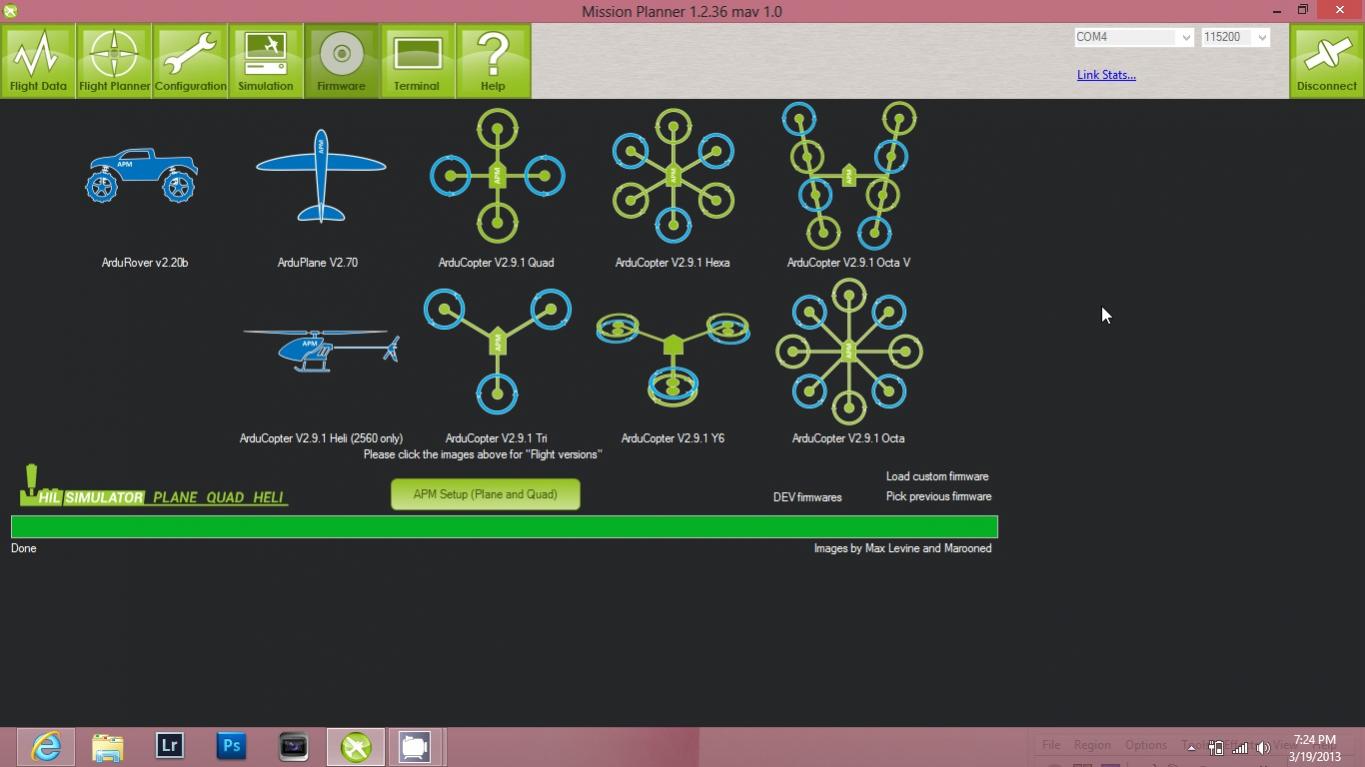
Task: Select the ArduCopter V2.9.1 Octa icon
Action: [x=849, y=351]
